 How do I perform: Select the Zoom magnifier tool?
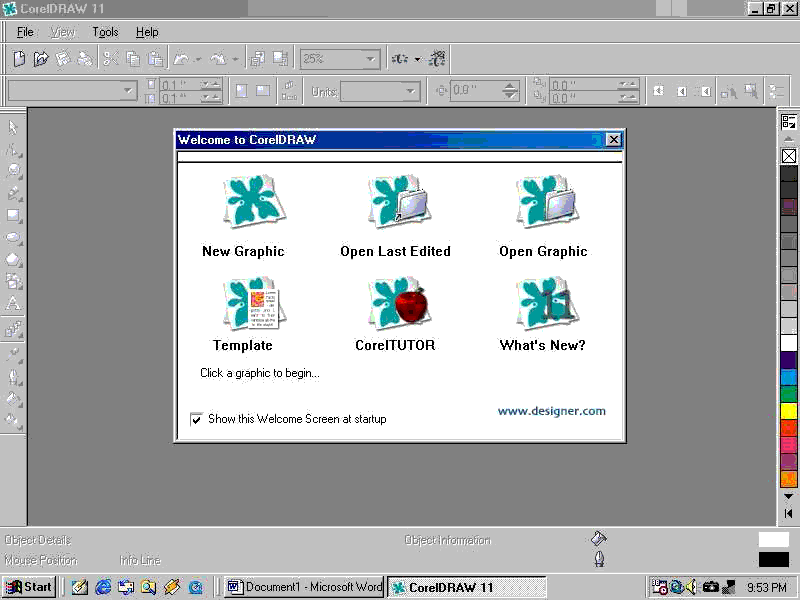tap(13, 171)
